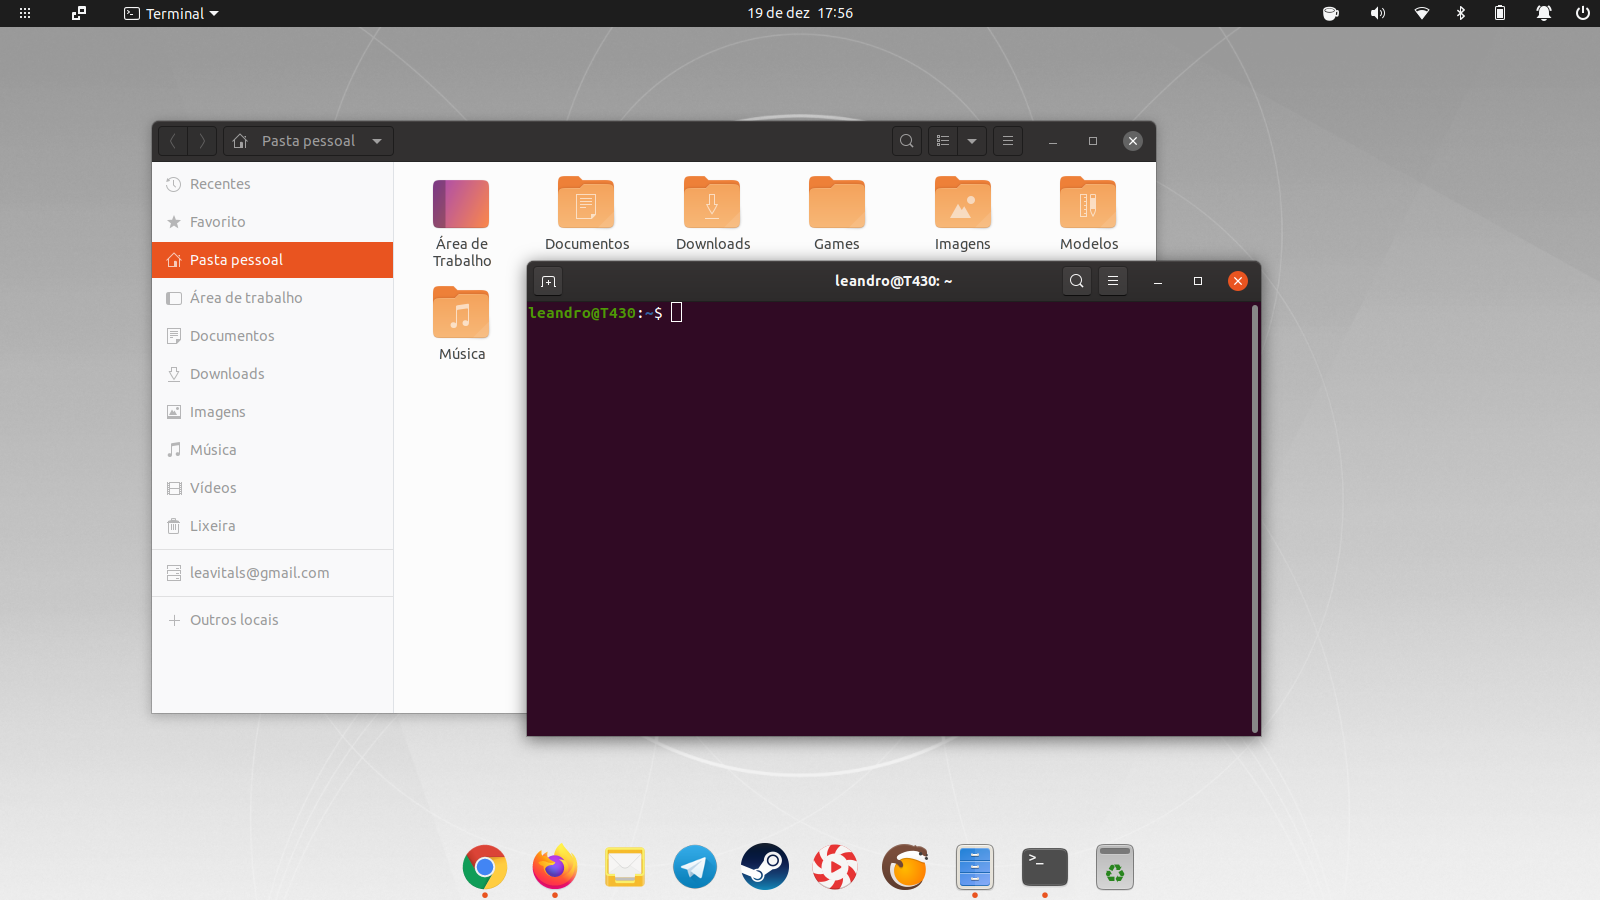Image resolution: width=1600 pixels, height=900 pixels.
Task: Open leavitals@gmail.com account location
Action: point(272,573)
